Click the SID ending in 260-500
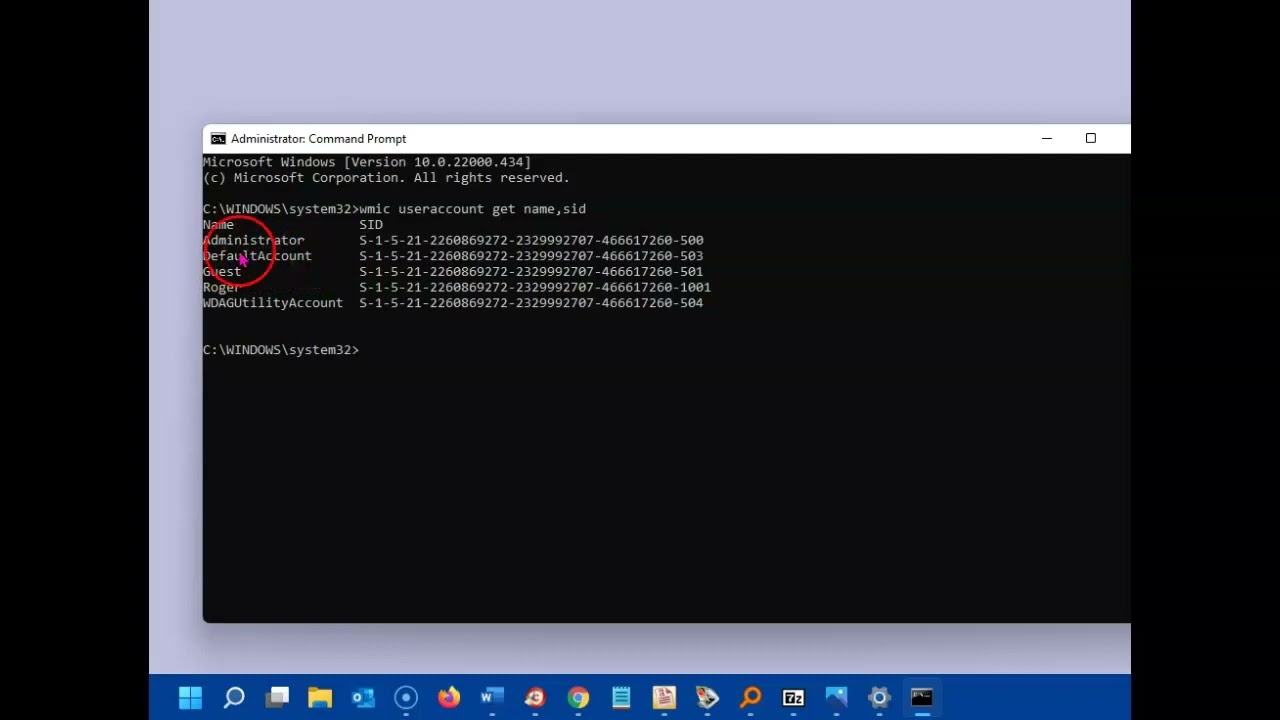This screenshot has width=1280, height=720. (531, 240)
